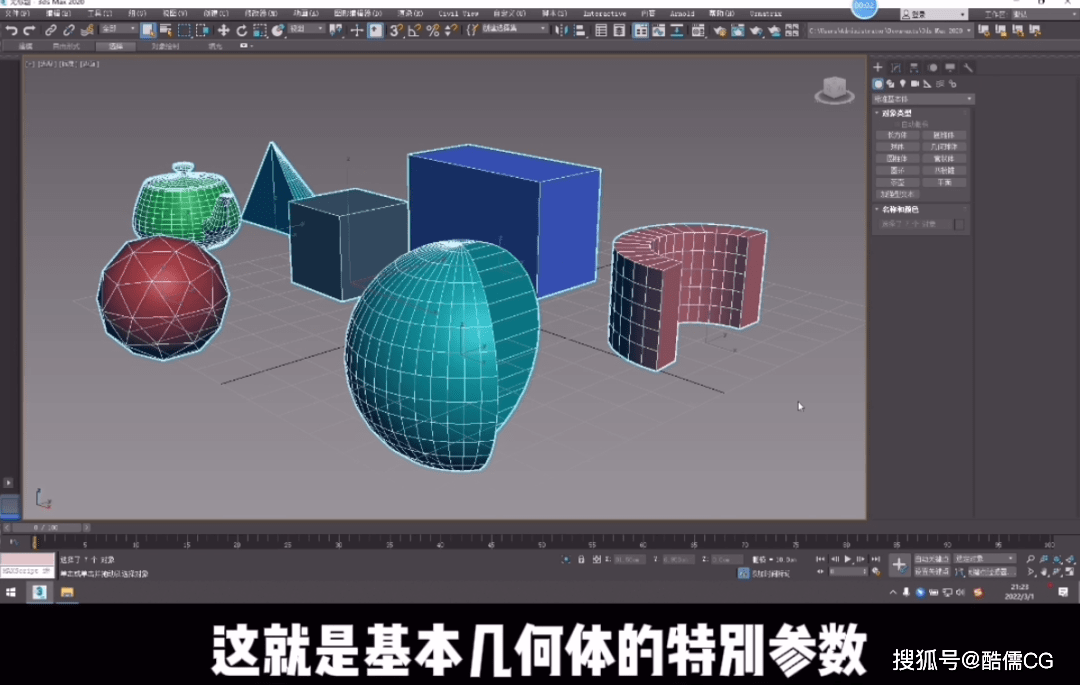Open the 标准基本体 primitive type dropdown

tap(922, 99)
